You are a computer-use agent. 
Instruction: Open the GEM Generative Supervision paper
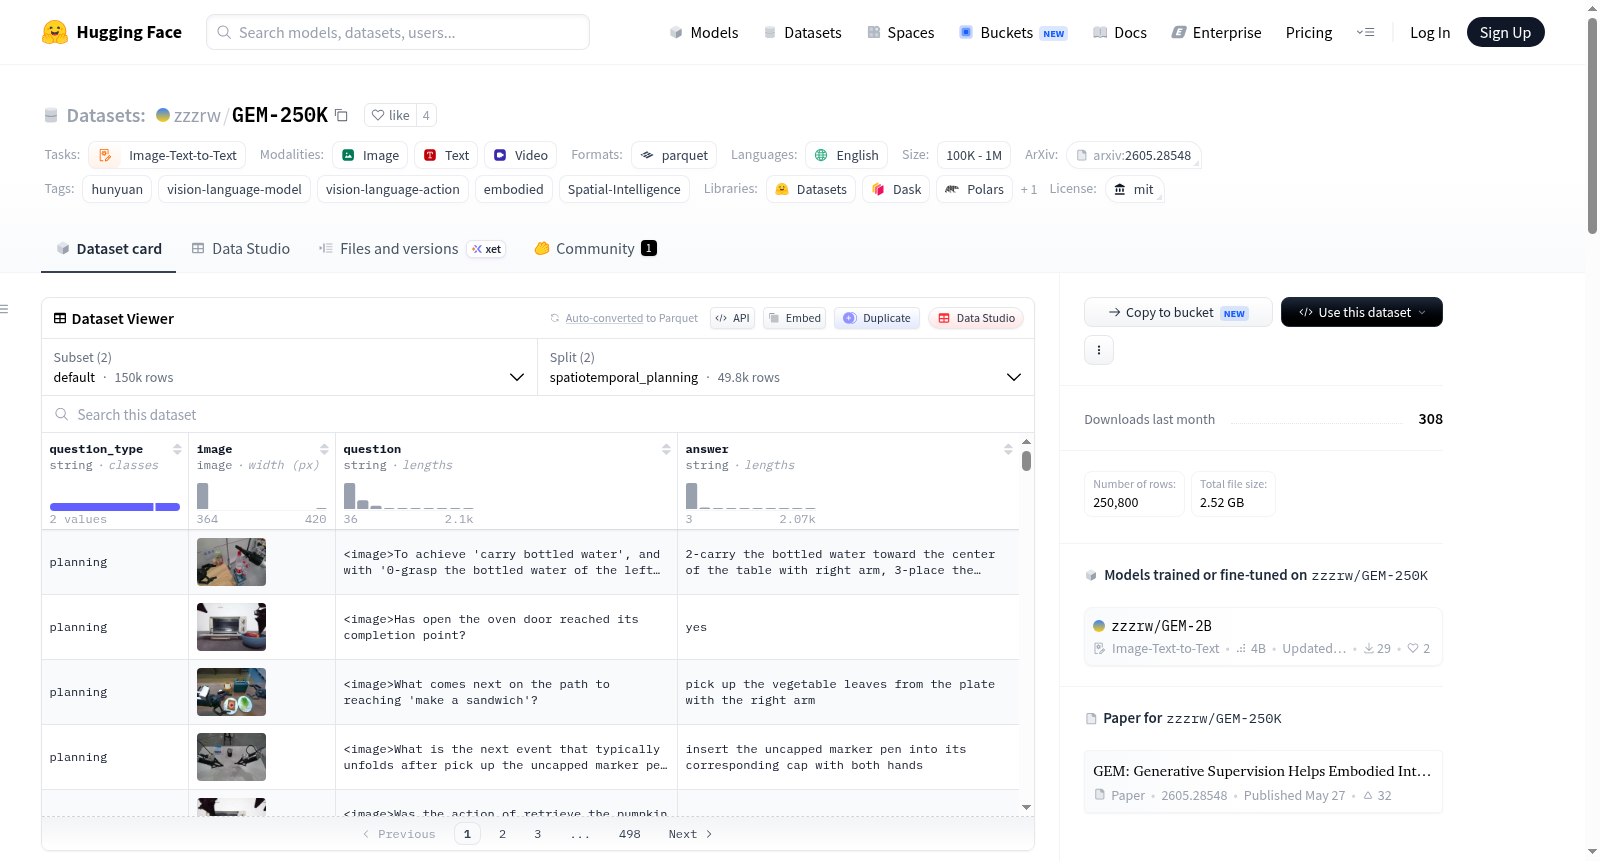click(x=1263, y=781)
